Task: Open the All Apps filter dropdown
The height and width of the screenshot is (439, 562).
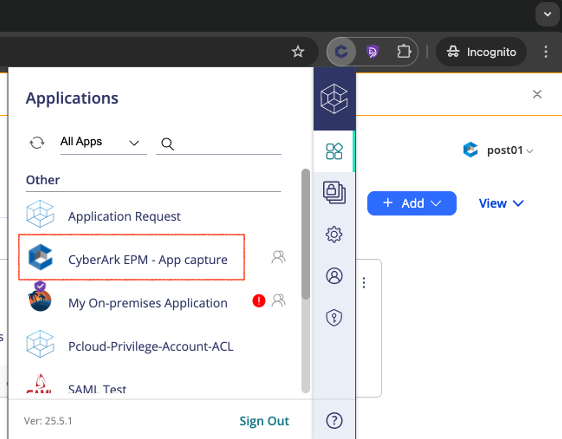Action: 103,143
